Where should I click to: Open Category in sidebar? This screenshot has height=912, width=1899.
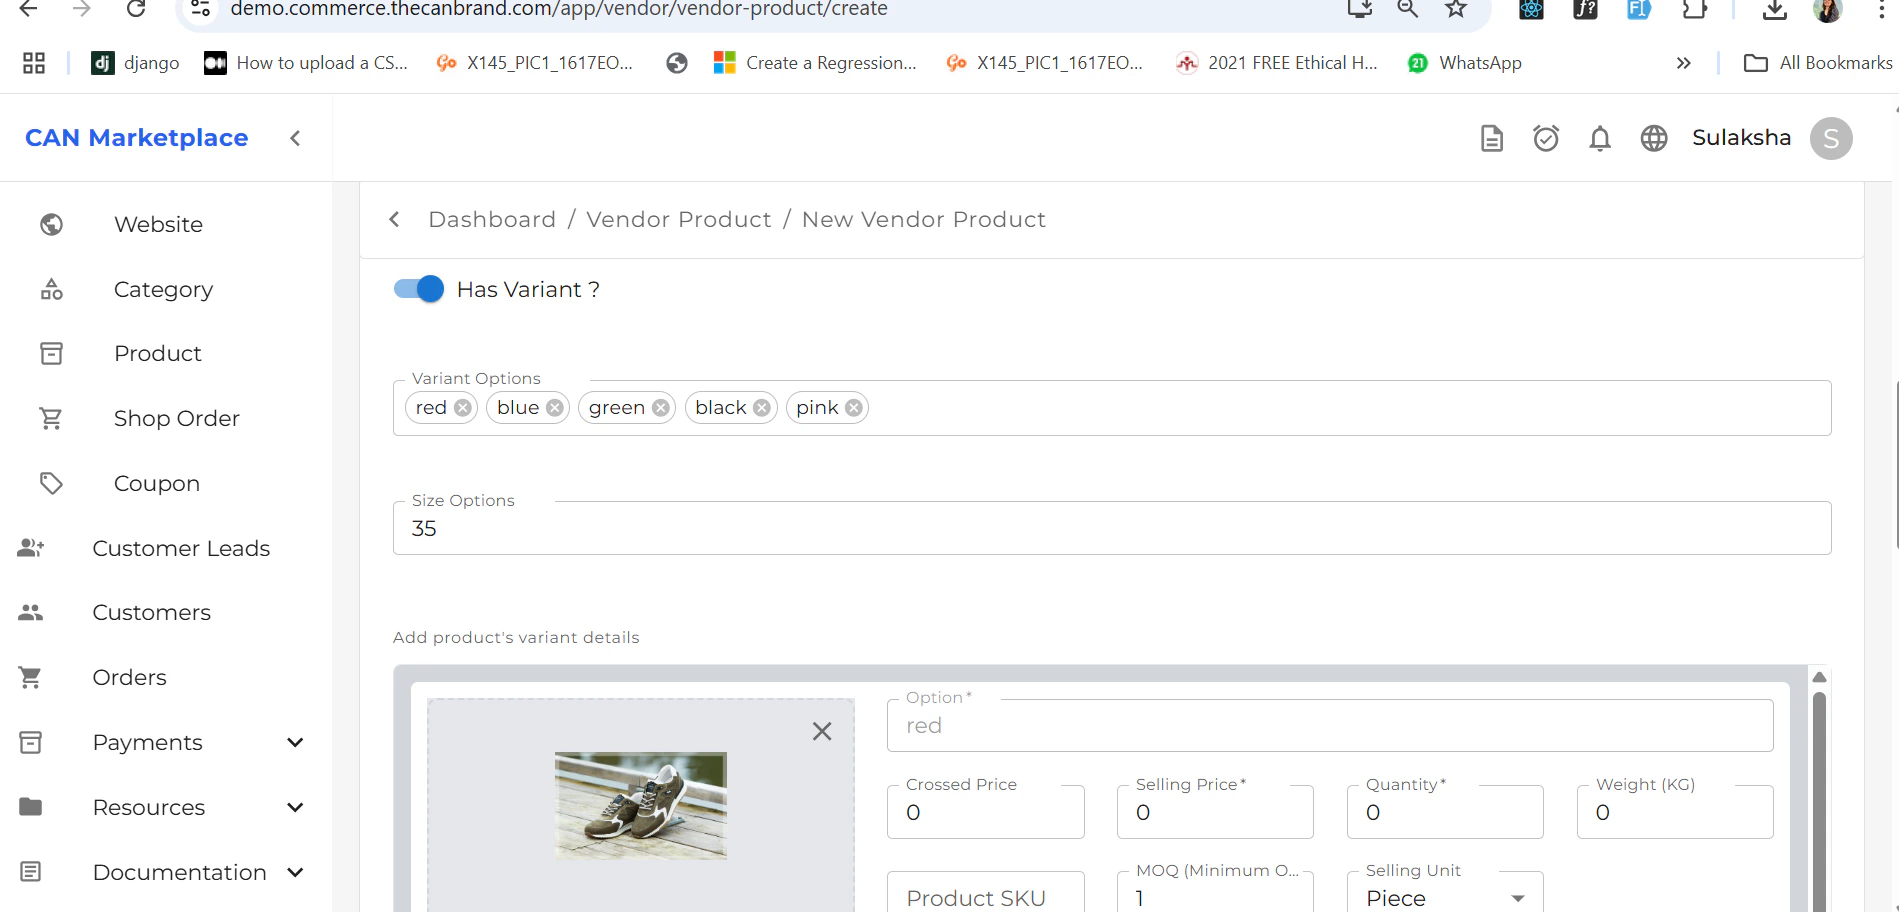(163, 289)
